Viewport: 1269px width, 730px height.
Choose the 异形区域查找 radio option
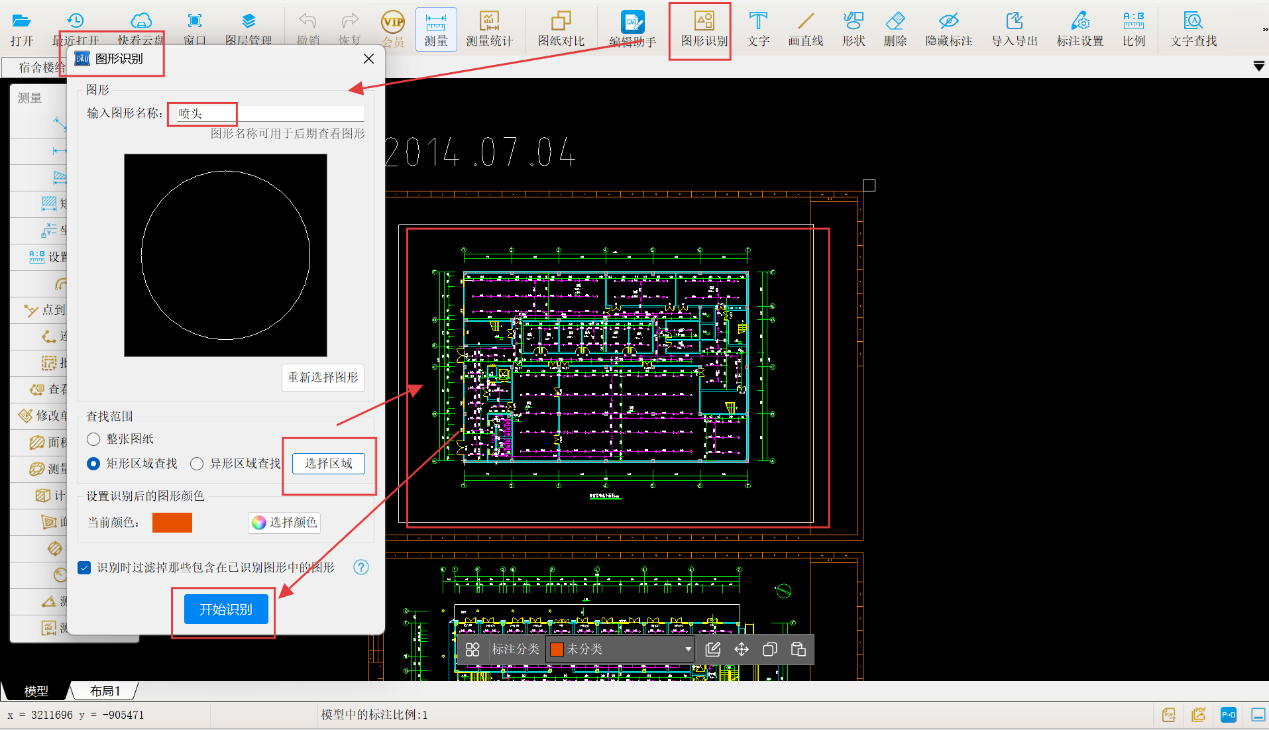(197, 464)
